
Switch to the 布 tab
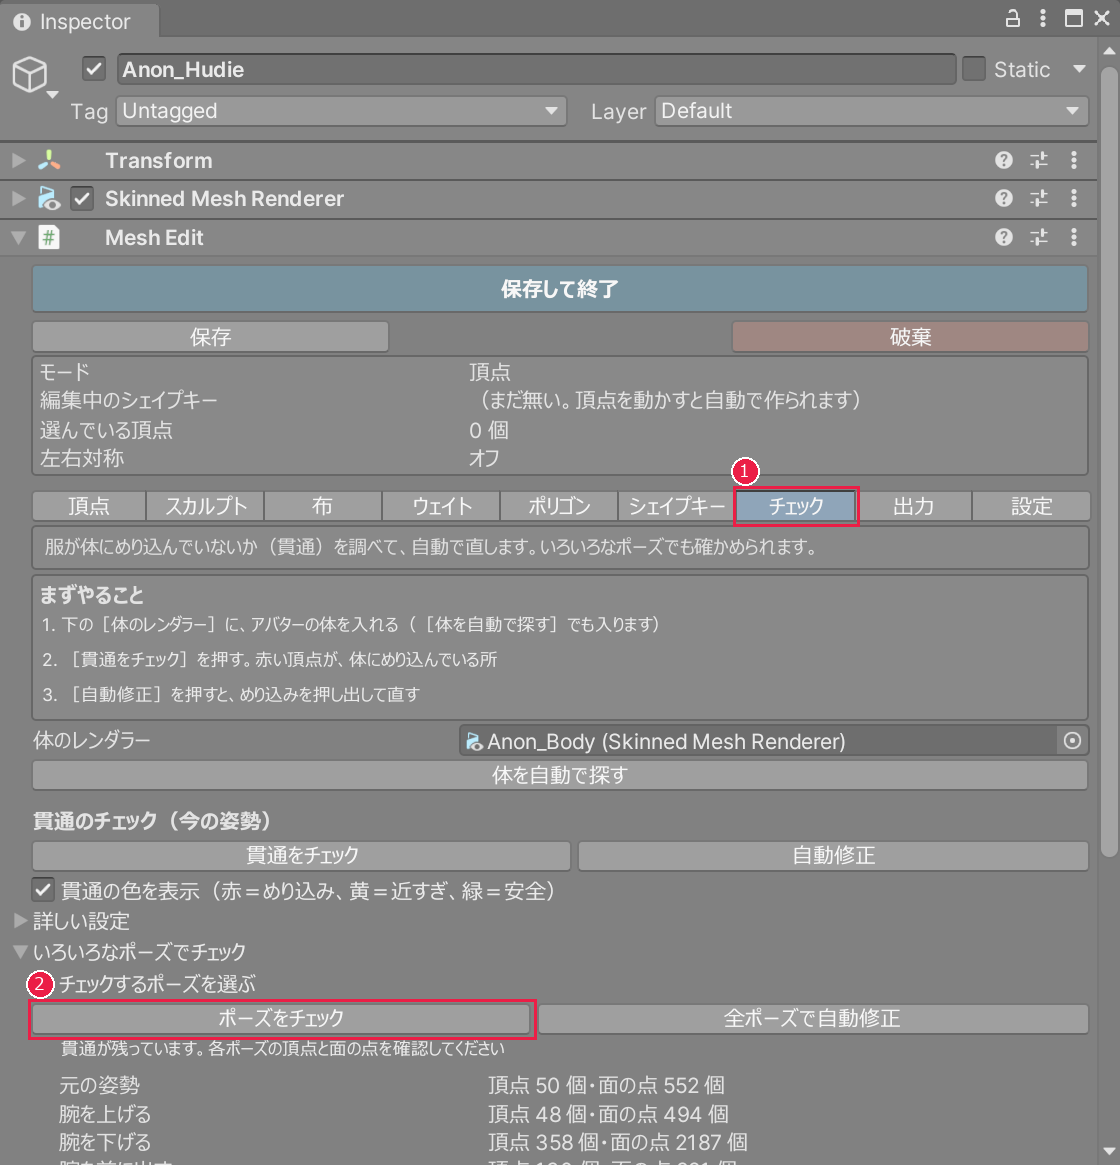(323, 506)
